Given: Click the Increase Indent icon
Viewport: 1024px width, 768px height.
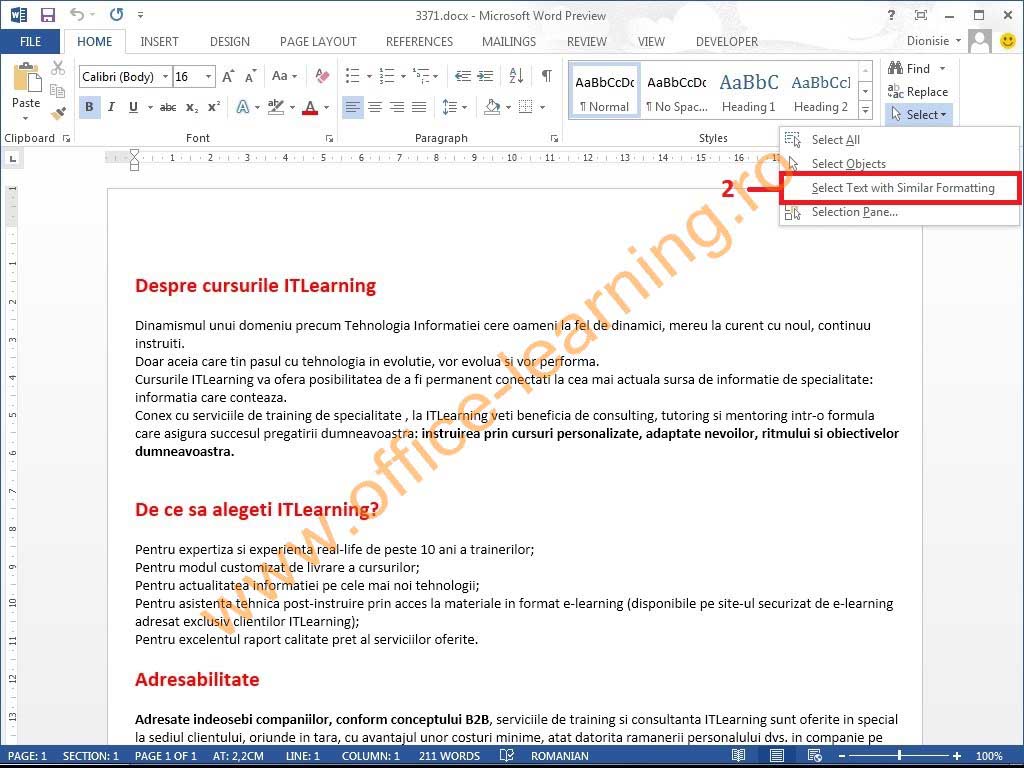Looking at the screenshot, I should tap(485, 76).
